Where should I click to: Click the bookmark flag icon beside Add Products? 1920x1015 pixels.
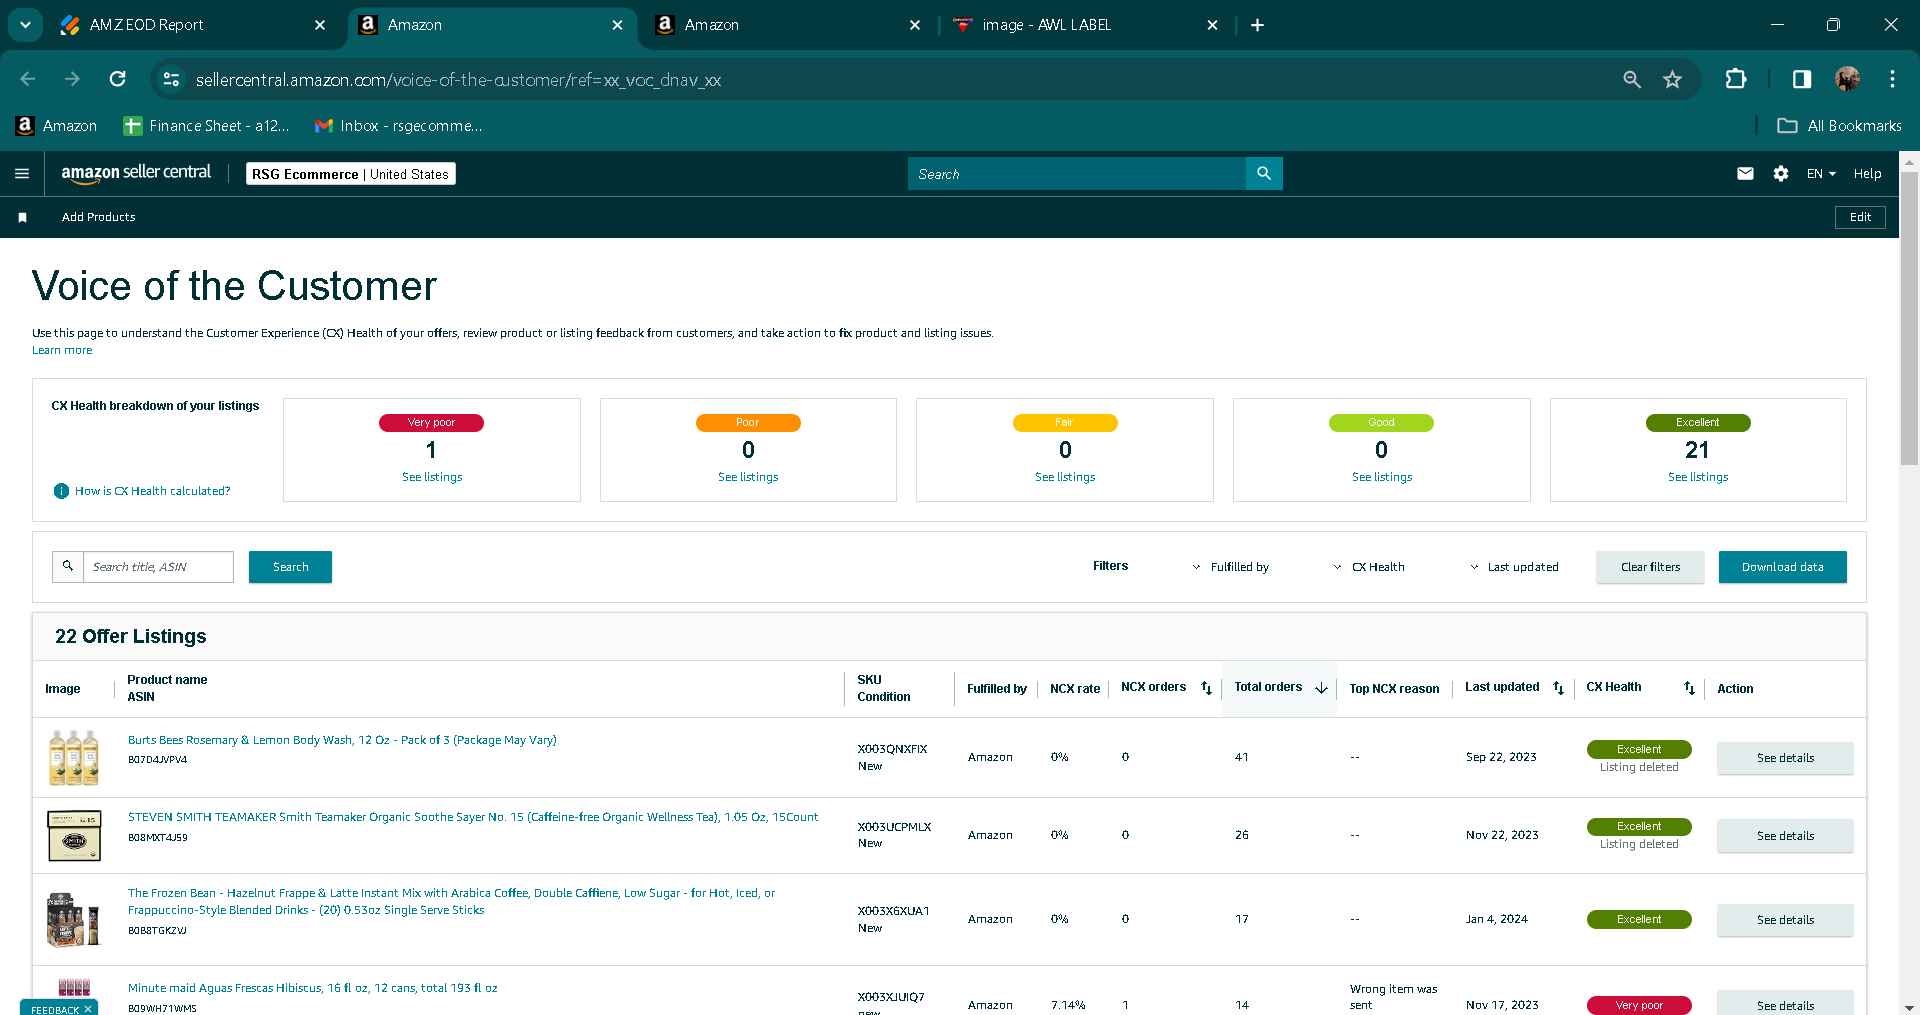tap(22, 217)
